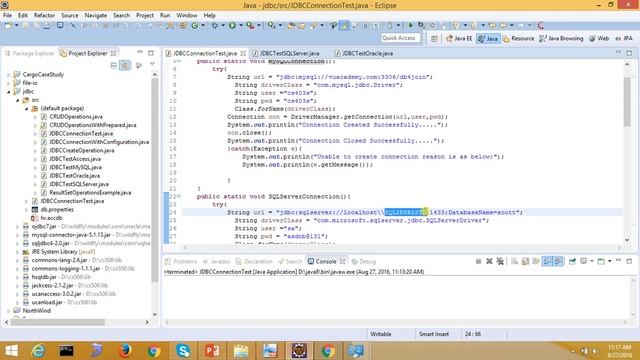Toggle Show Console on Standard Out
This screenshot has height=360, width=640.
(547, 261)
